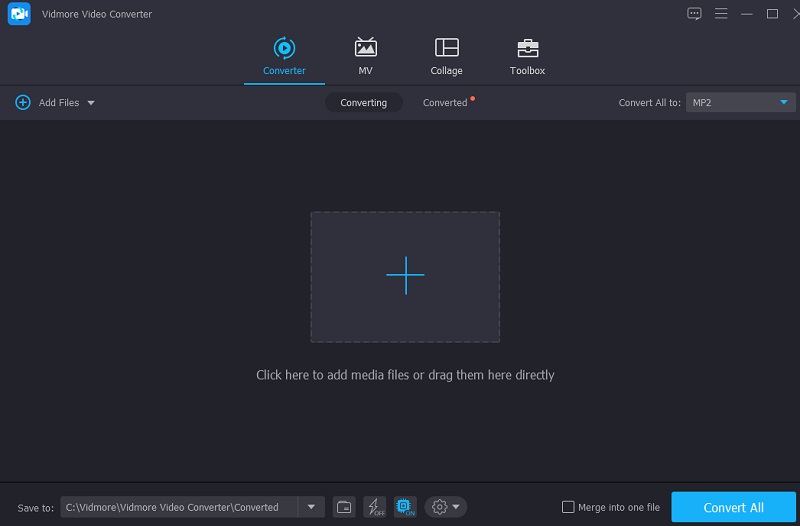Click the large plus to add media
This screenshot has width=800, height=526.
pyautogui.click(x=405, y=275)
